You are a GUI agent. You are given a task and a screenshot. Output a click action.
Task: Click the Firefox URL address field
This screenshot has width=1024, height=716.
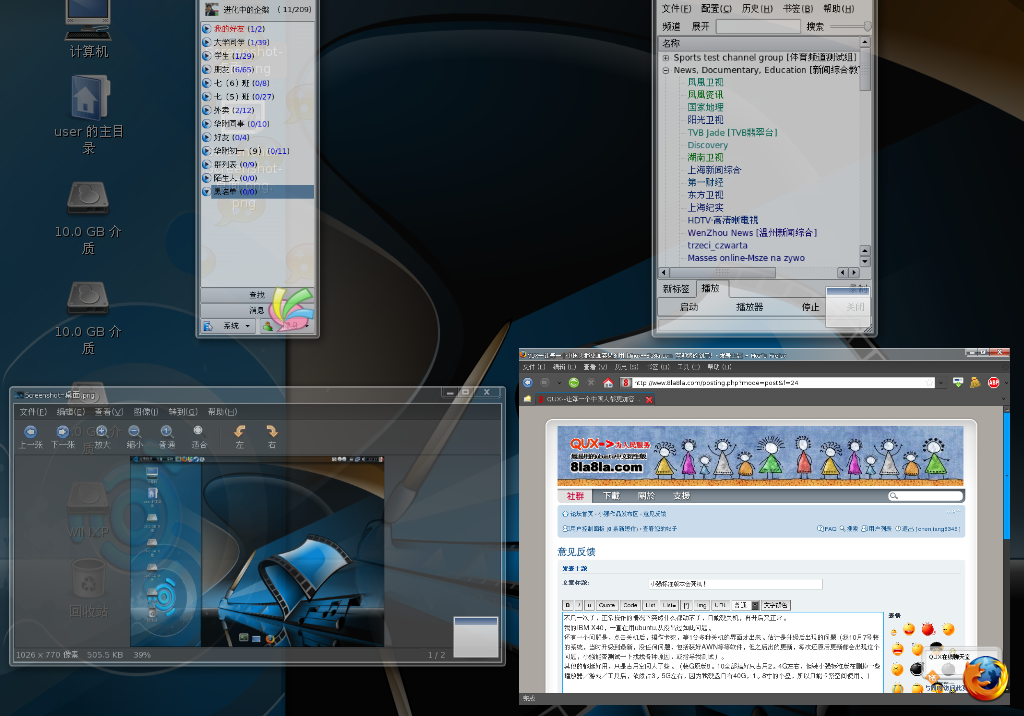coord(778,383)
